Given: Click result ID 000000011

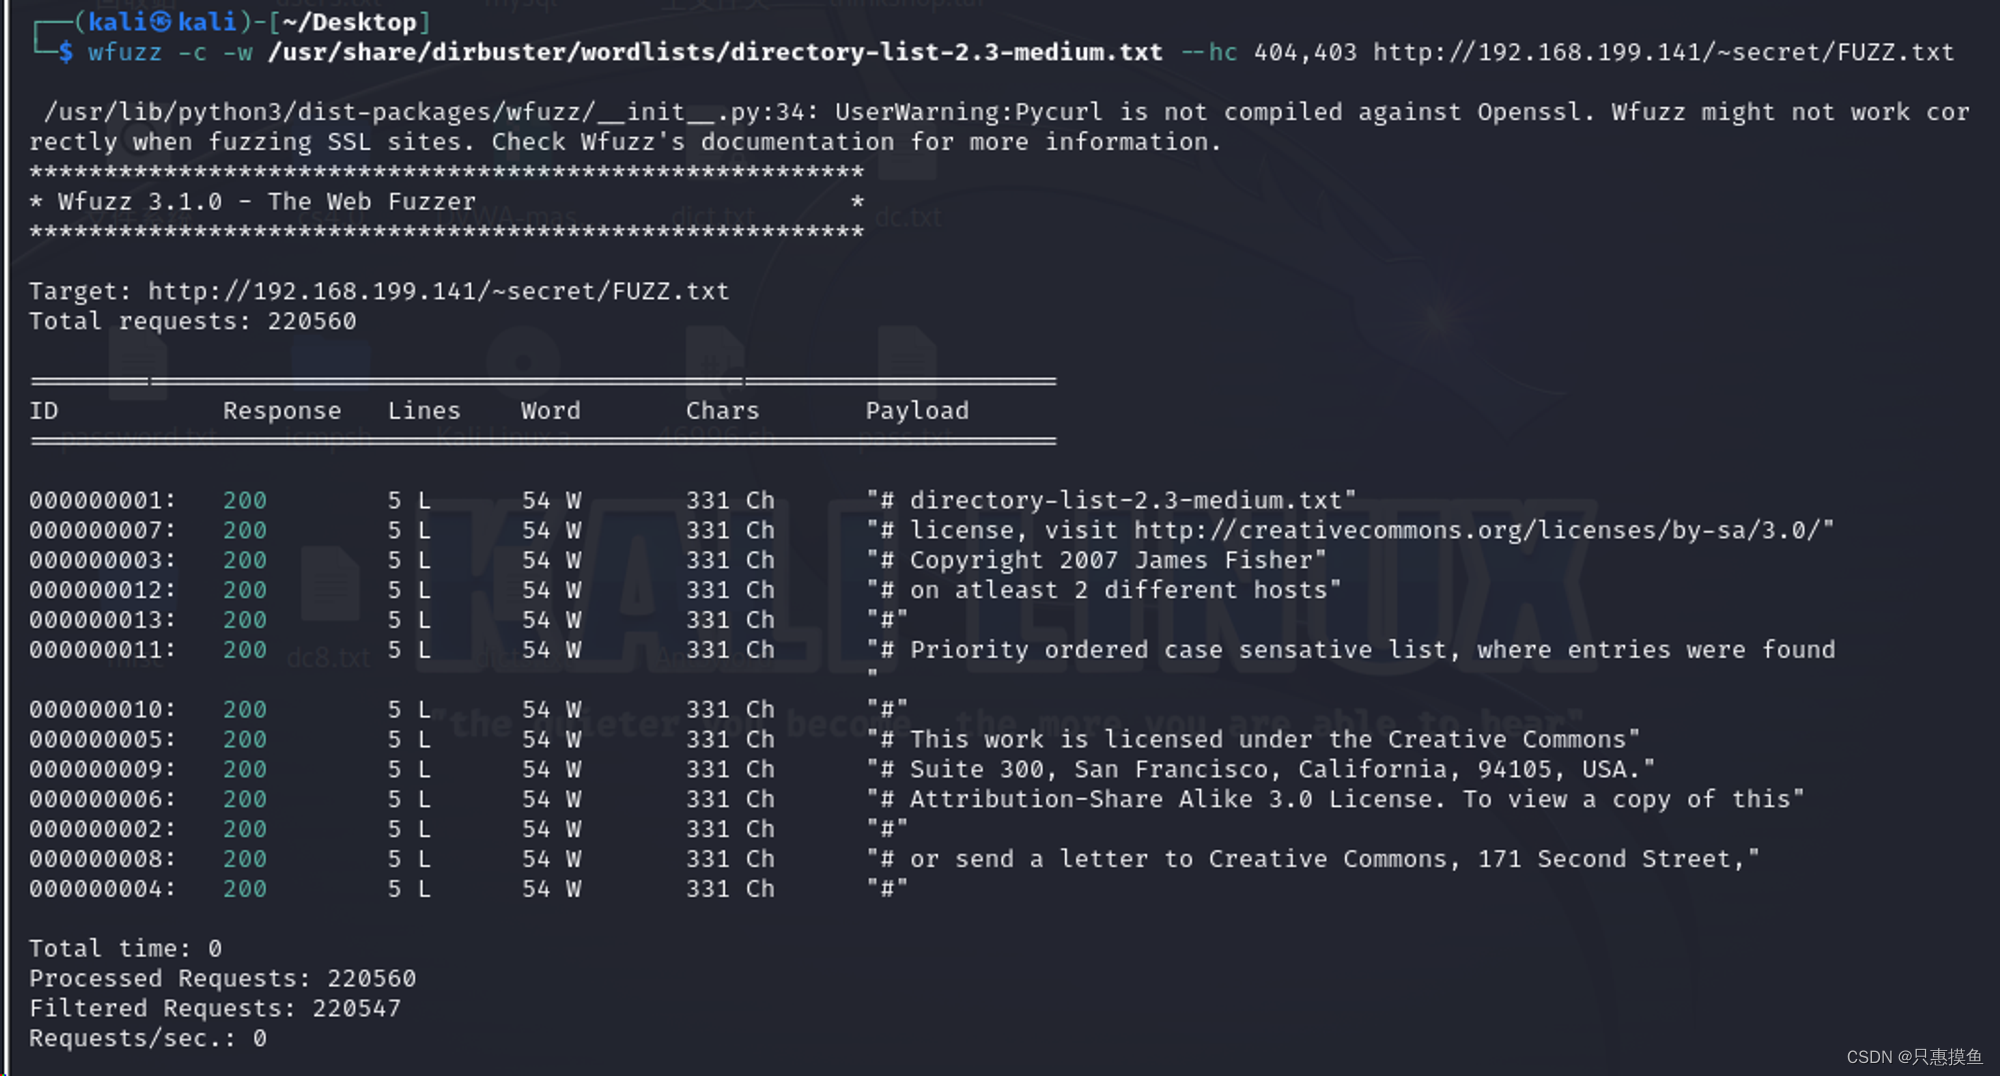Looking at the screenshot, I should [x=102, y=650].
